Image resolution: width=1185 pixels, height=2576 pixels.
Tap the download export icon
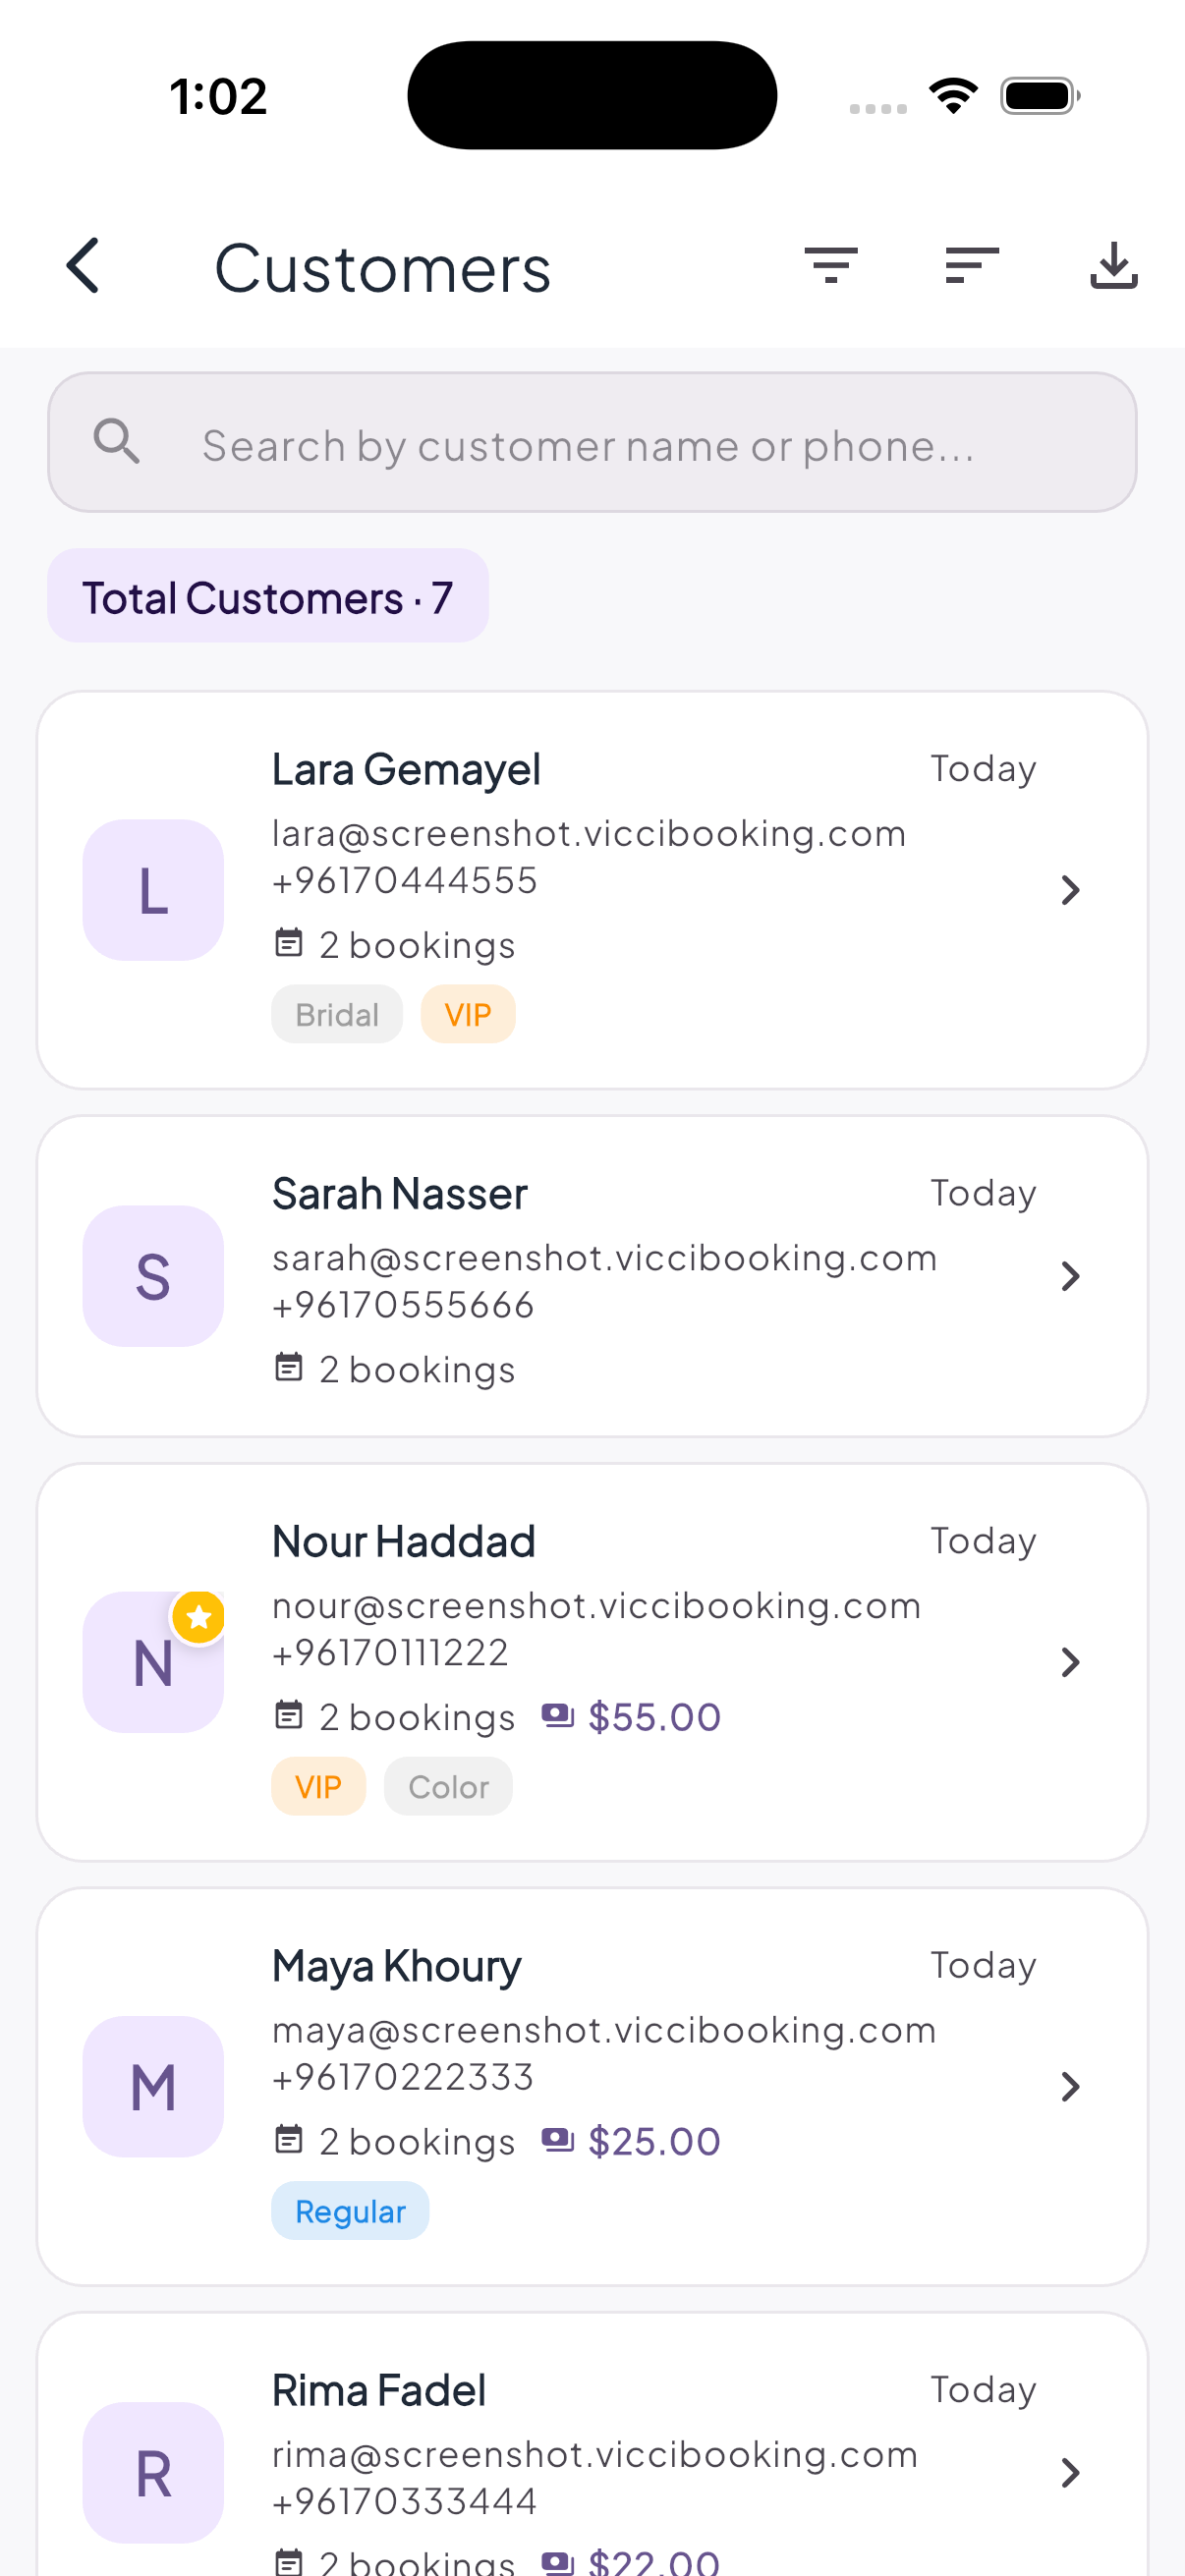(x=1113, y=266)
